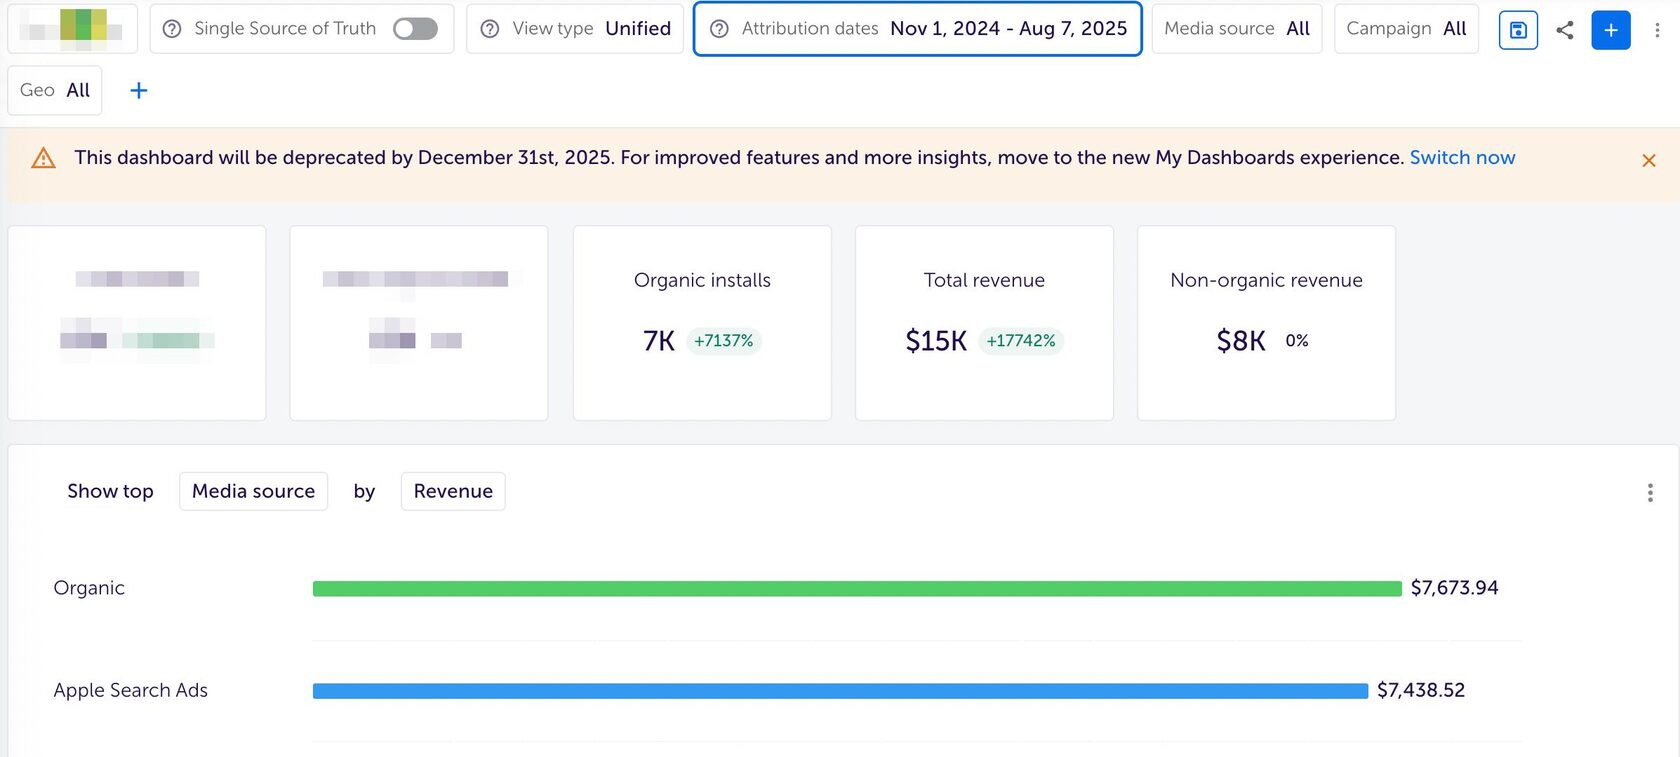Change the Show top Media source selector
This screenshot has width=1680, height=757.
pyautogui.click(x=253, y=491)
